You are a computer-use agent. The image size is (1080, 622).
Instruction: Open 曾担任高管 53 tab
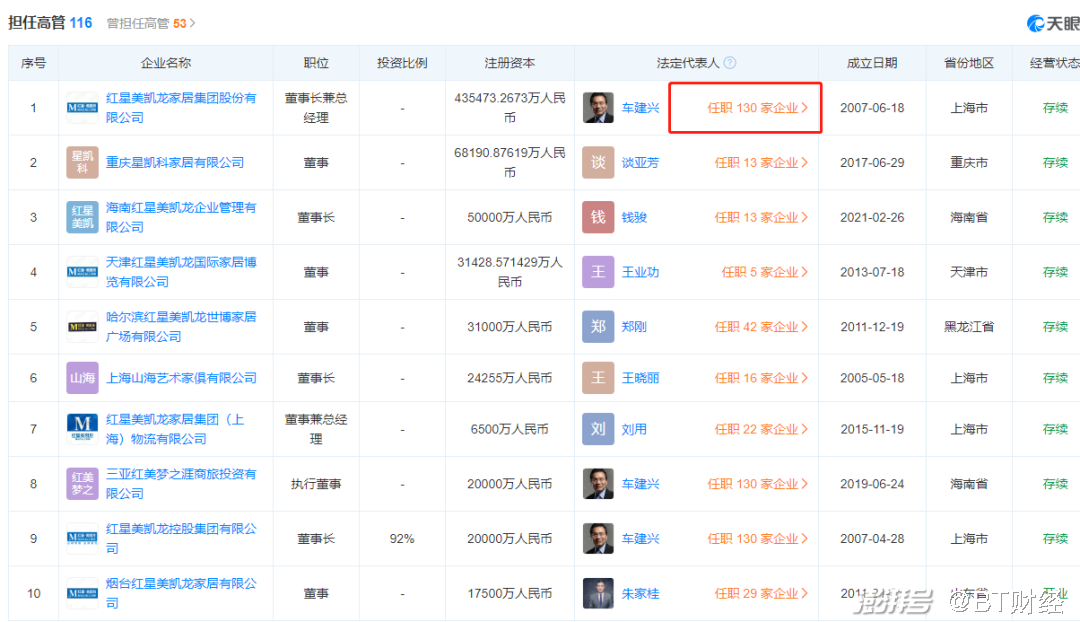pyautogui.click(x=150, y=22)
